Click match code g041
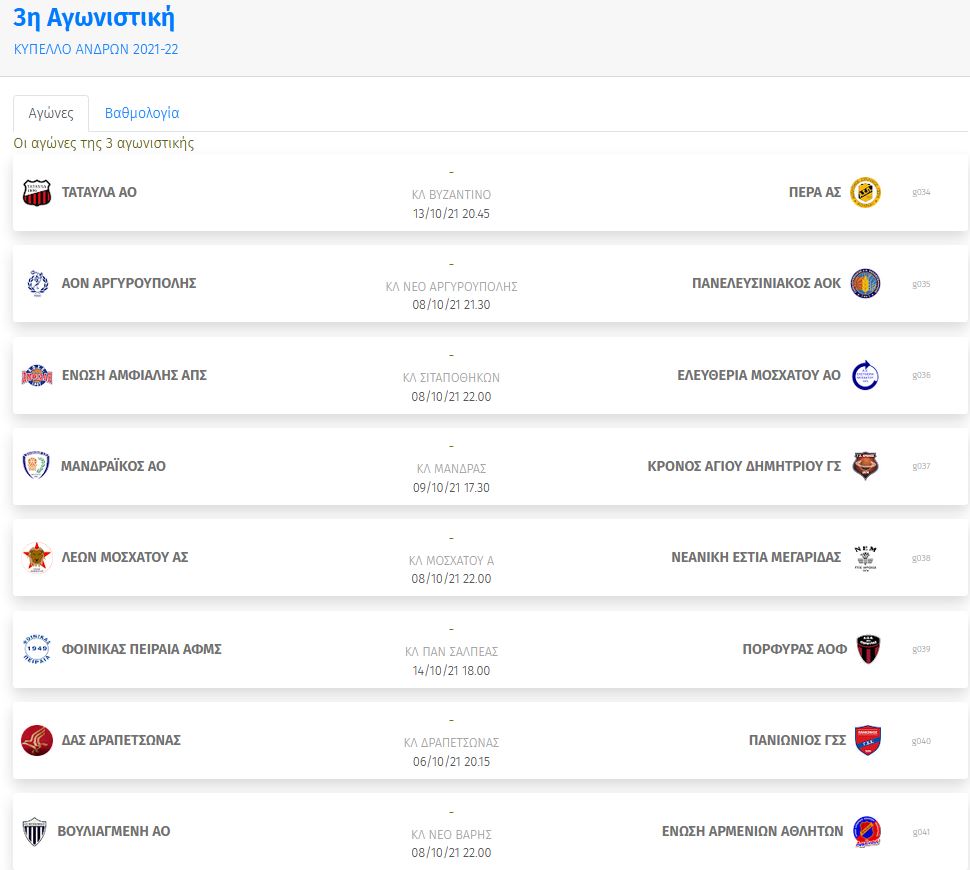Image resolution: width=970 pixels, height=870 pixels. click(921, 832)
